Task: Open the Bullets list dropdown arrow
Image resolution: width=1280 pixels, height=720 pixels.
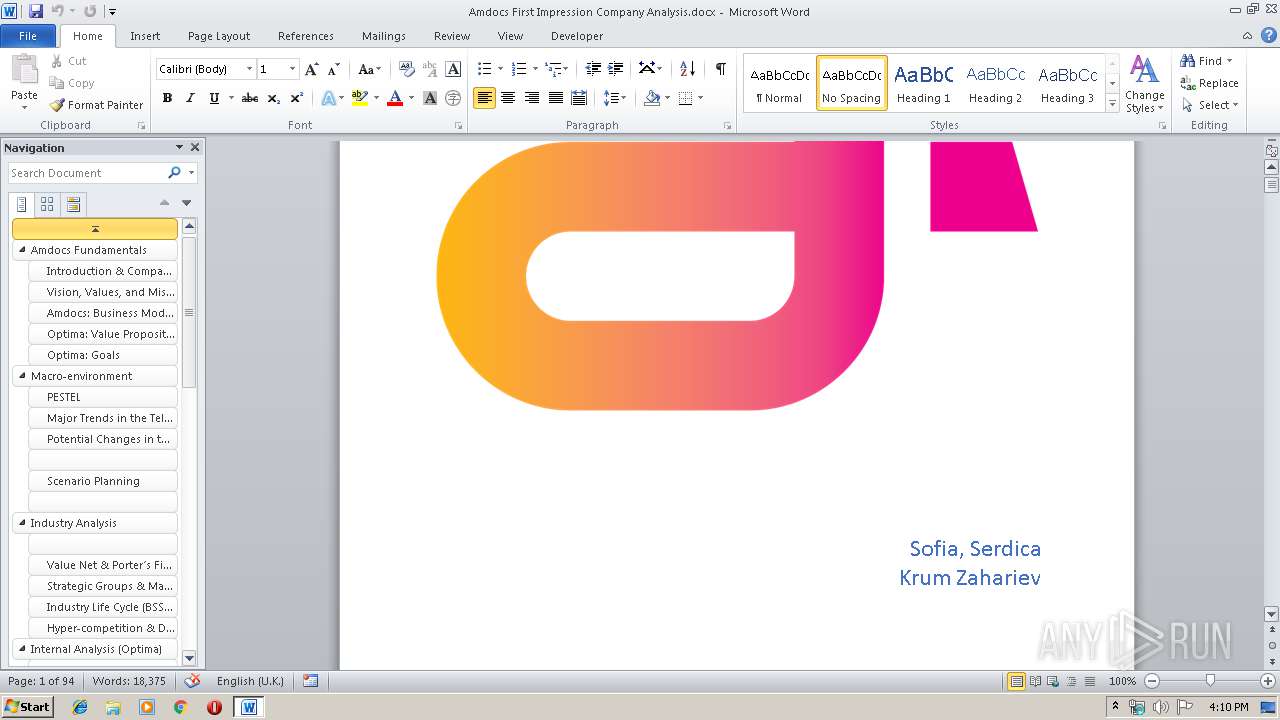Action: click(x=500, y=69)
